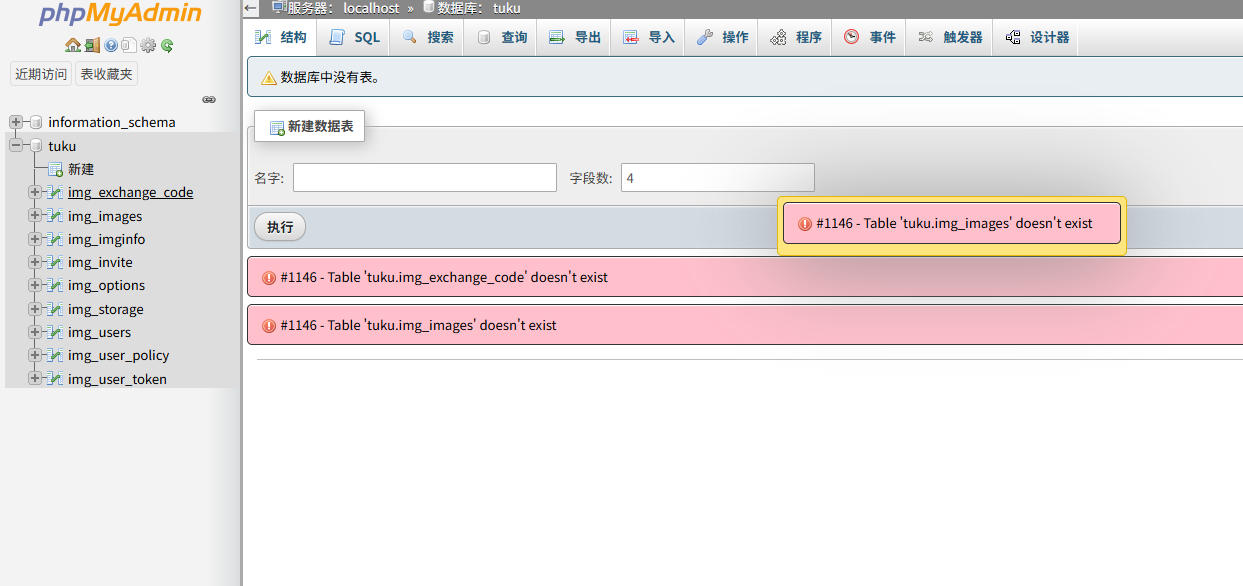Image resolution: width=1243 pixels, height=586 pixels.
Task: Open the 操作 (Operations) tab
Action: coord(722,37)
